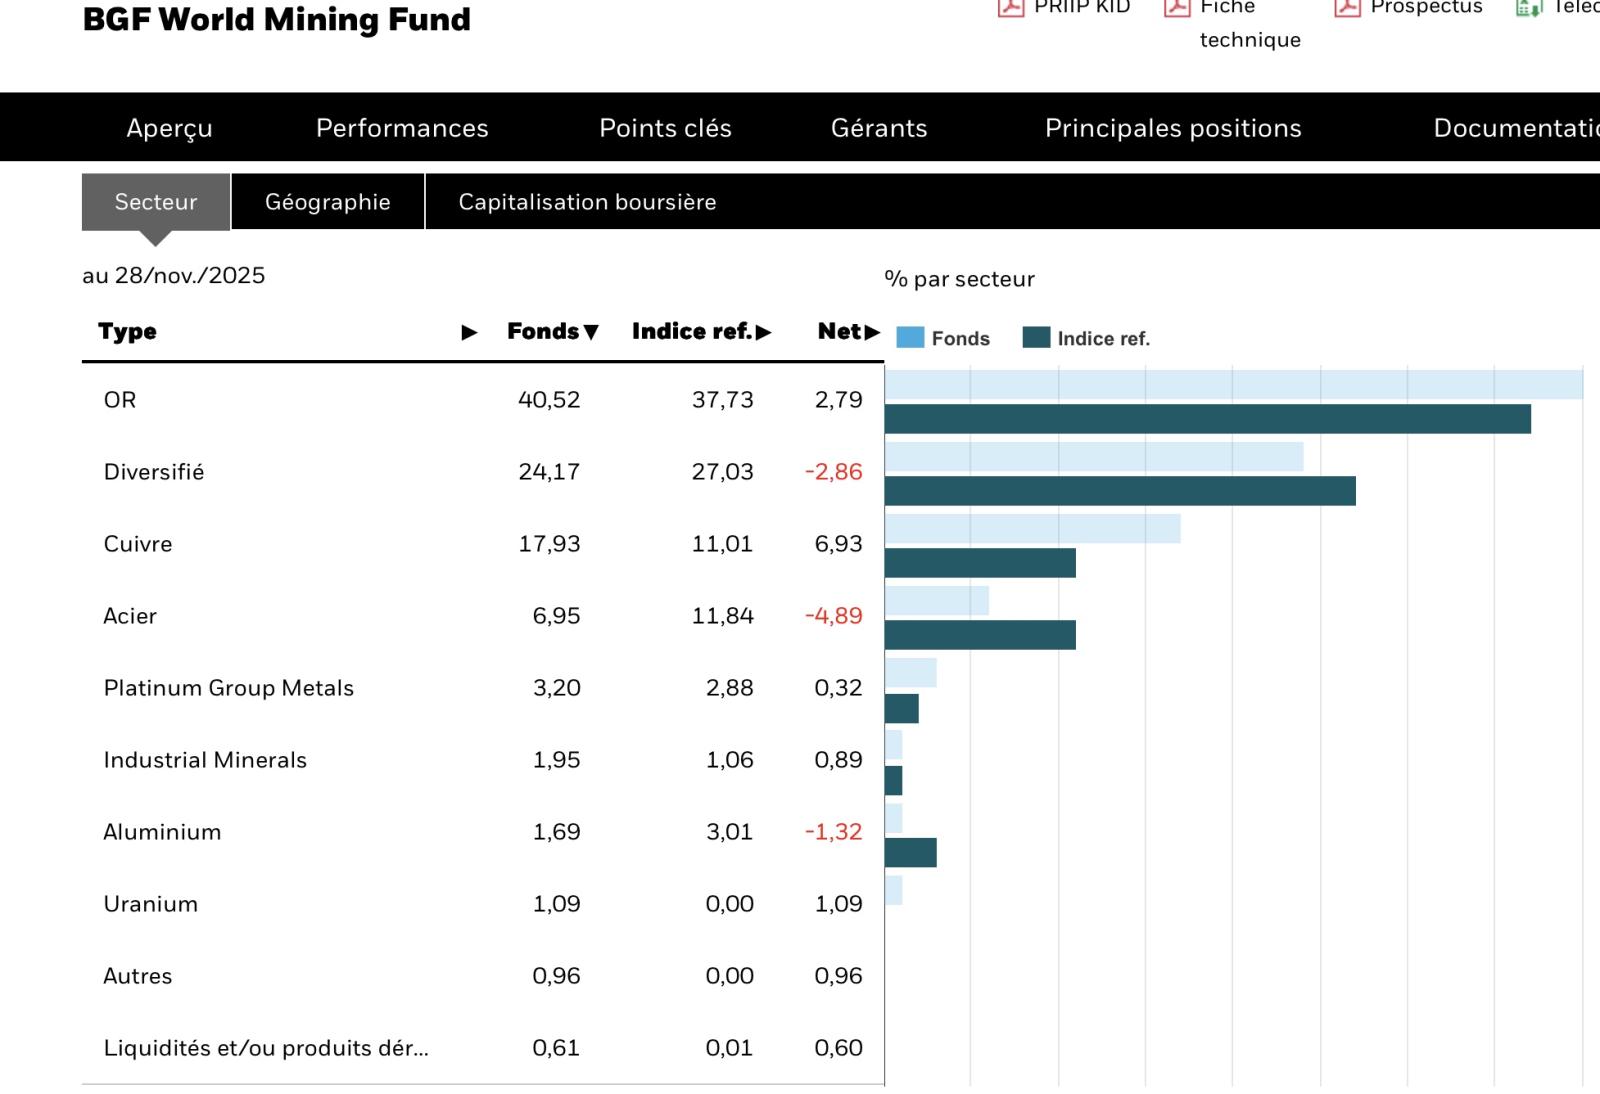
Task: Open the Prospectus document link
Action: [x=1426, y=8]
